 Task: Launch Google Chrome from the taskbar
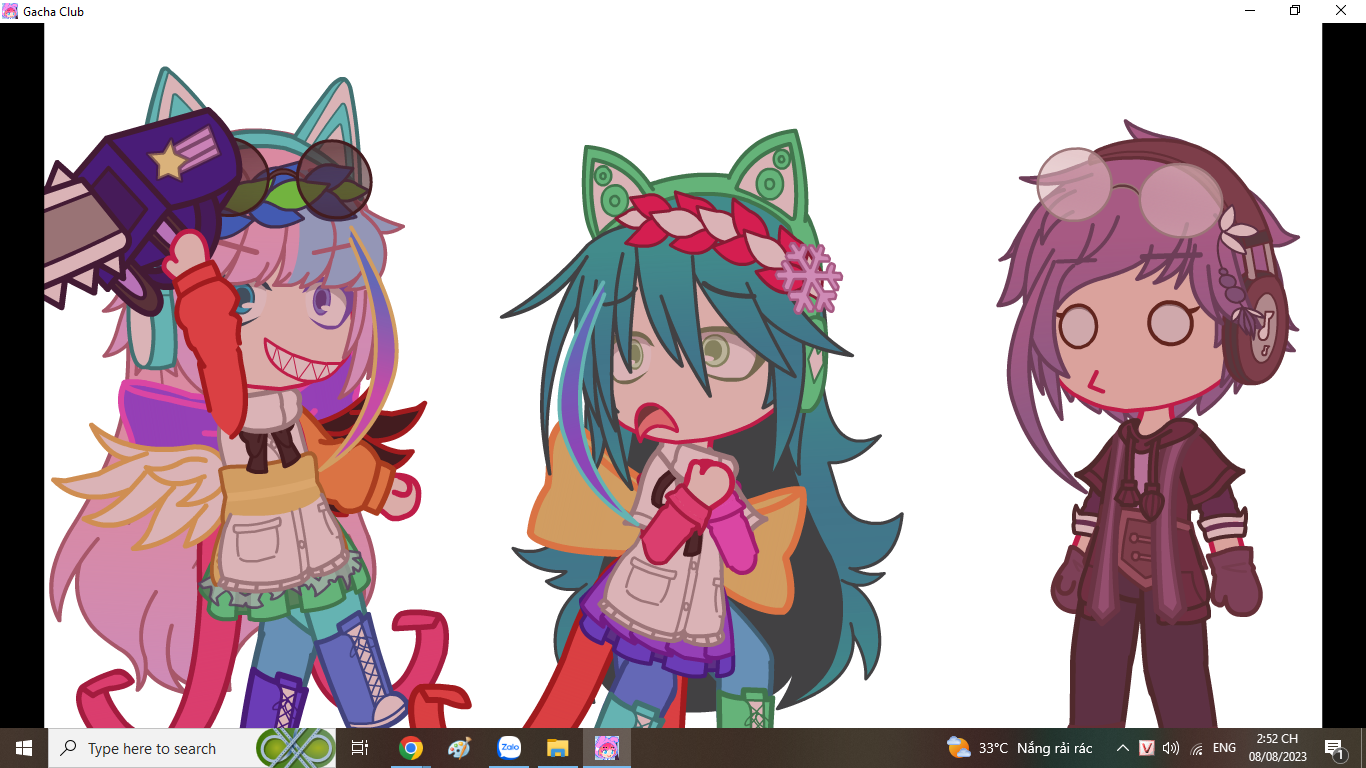(410, 748)
